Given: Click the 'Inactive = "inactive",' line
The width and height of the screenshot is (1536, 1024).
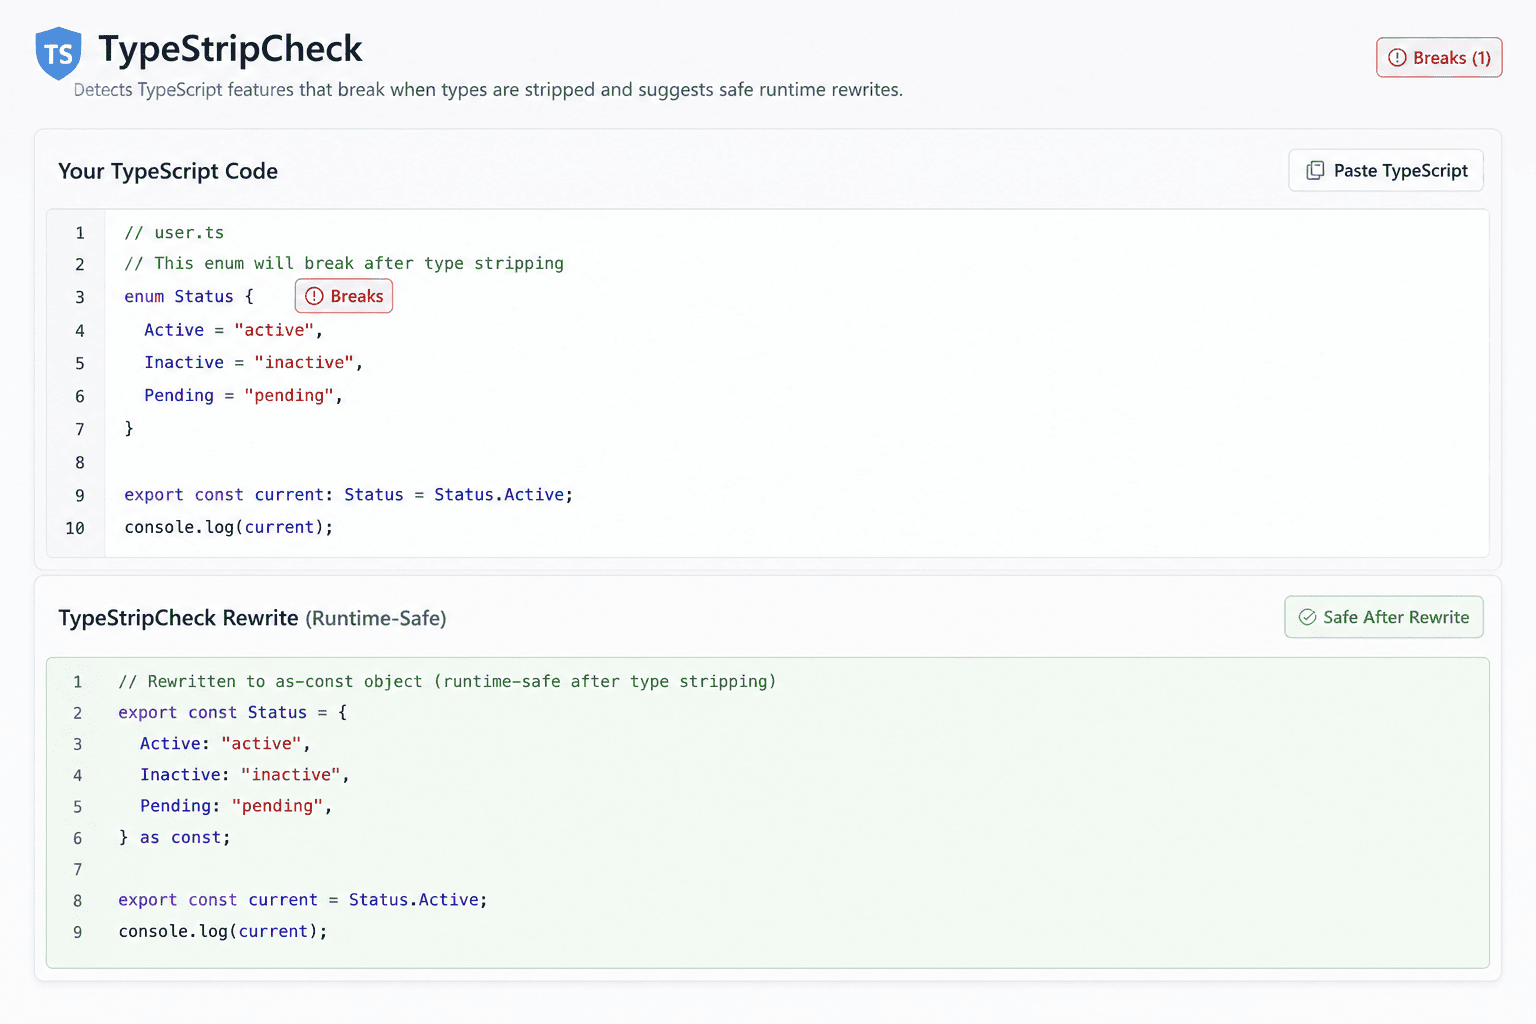Looking at the screenshot, I should coord(253,363).
